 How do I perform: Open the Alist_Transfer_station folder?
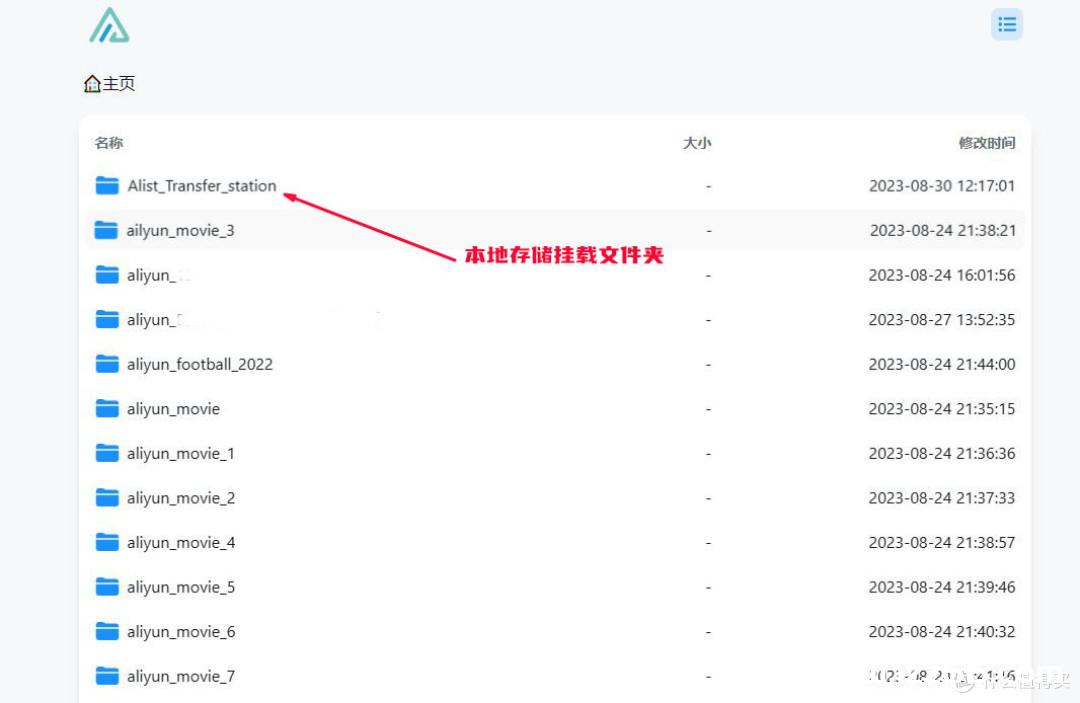201,185
